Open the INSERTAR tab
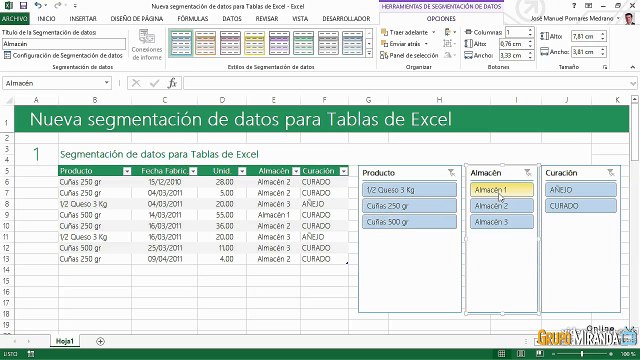 coord(83,19)
